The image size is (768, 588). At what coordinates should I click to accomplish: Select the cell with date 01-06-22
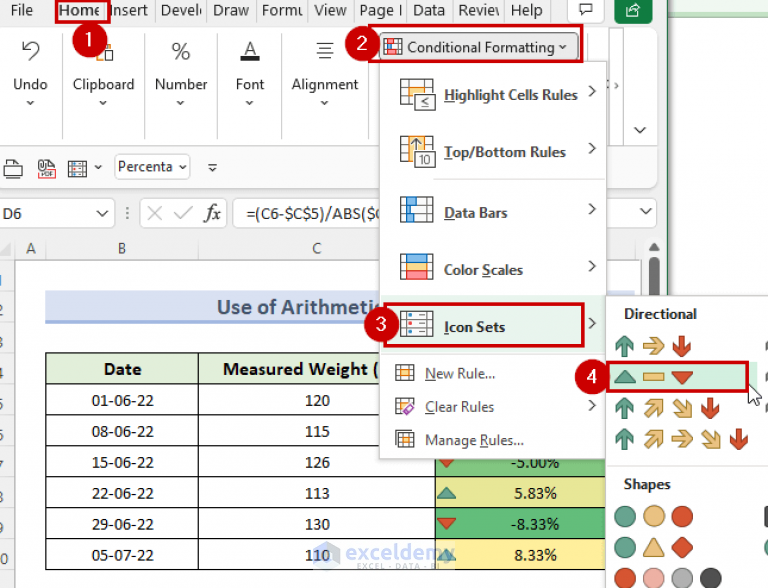[122, 400]
